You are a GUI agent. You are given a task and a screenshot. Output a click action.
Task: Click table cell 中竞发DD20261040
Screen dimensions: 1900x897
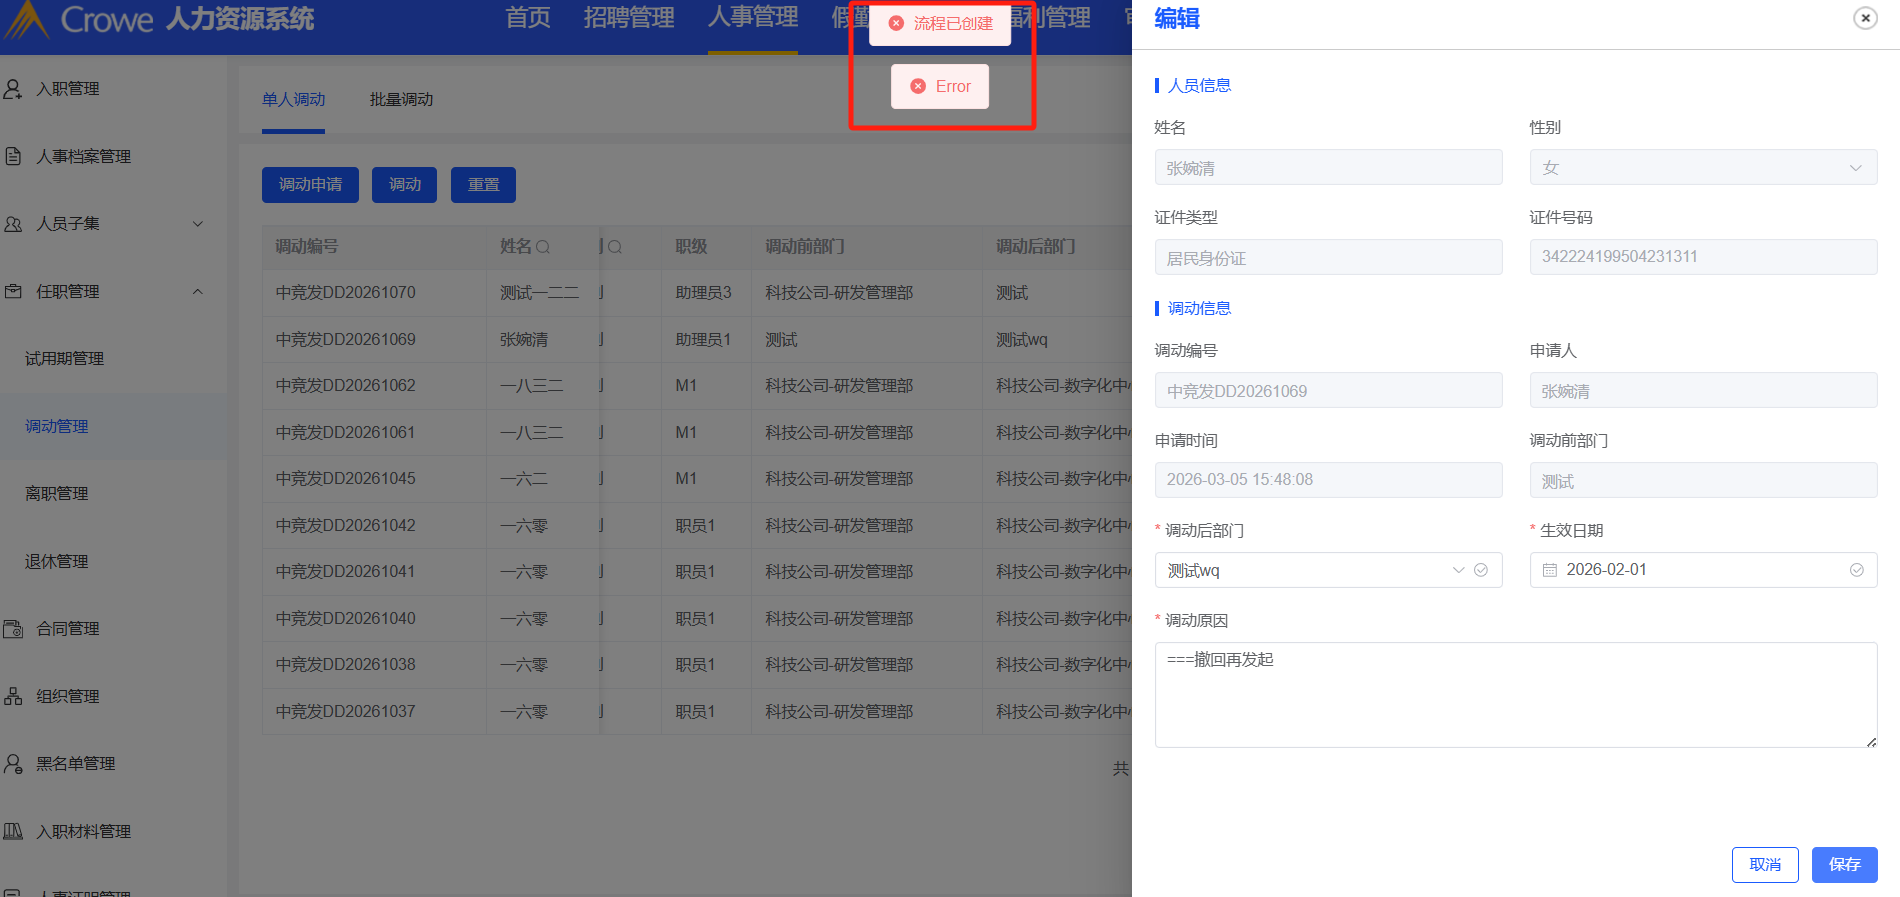click(345, 619)
